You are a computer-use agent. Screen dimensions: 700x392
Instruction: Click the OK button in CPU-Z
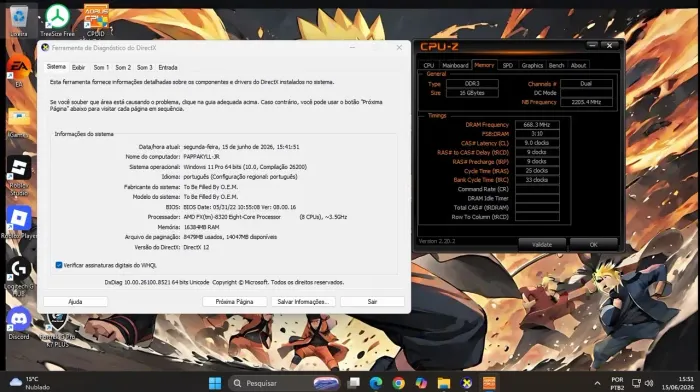click(593, 244)
